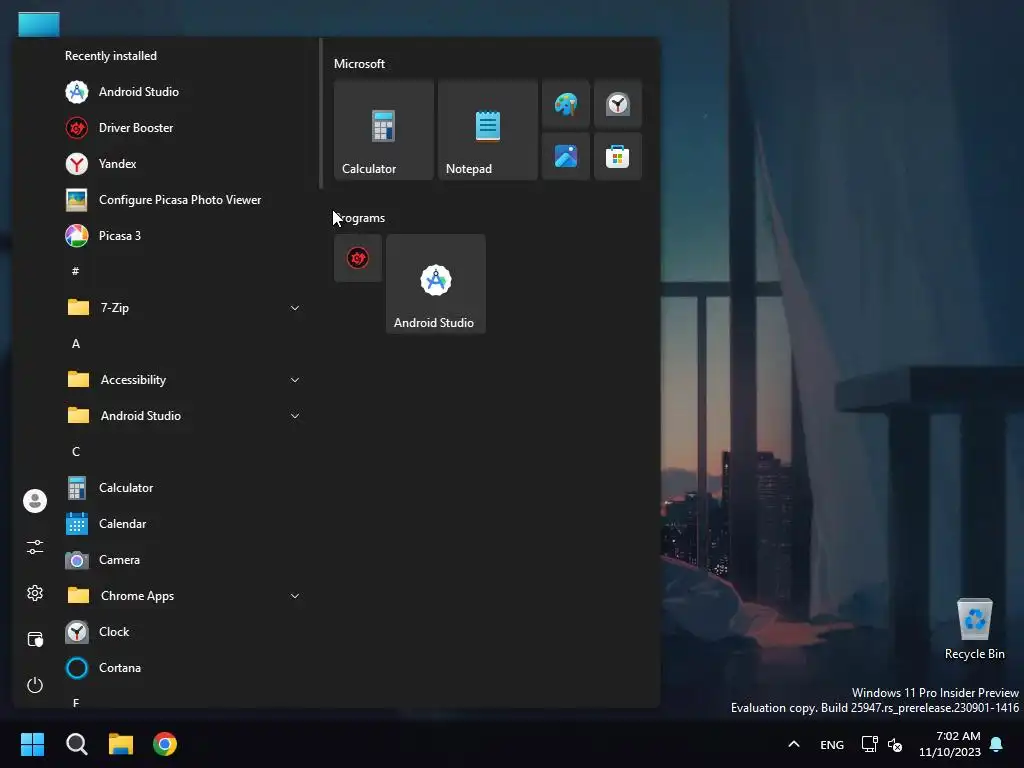Launch Google Chrome from taskbar

coord(165,744)
